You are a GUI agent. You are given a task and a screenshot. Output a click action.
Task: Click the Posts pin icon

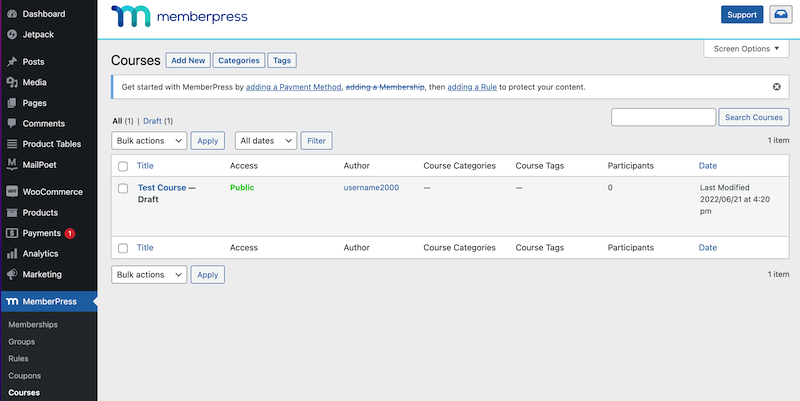(12, 62)
